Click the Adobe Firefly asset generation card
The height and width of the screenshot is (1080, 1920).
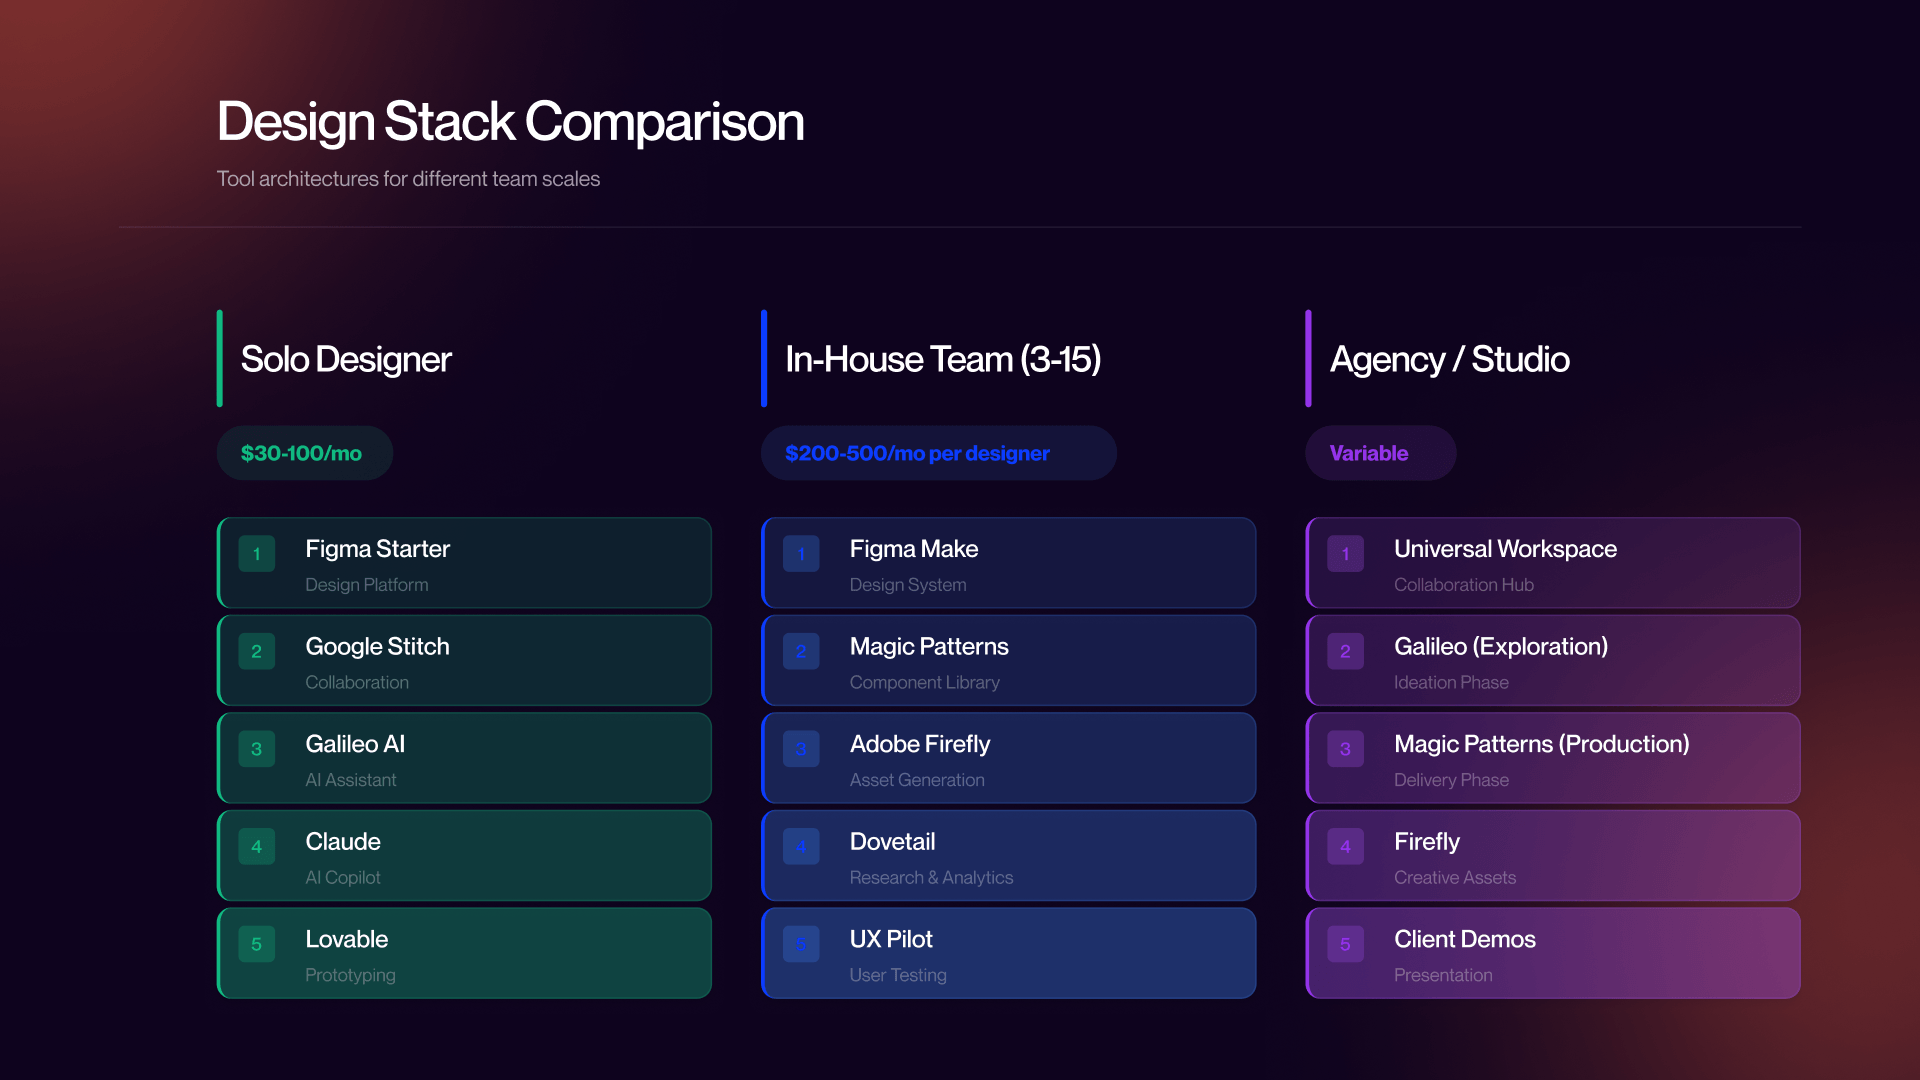tap(1008, 758)
